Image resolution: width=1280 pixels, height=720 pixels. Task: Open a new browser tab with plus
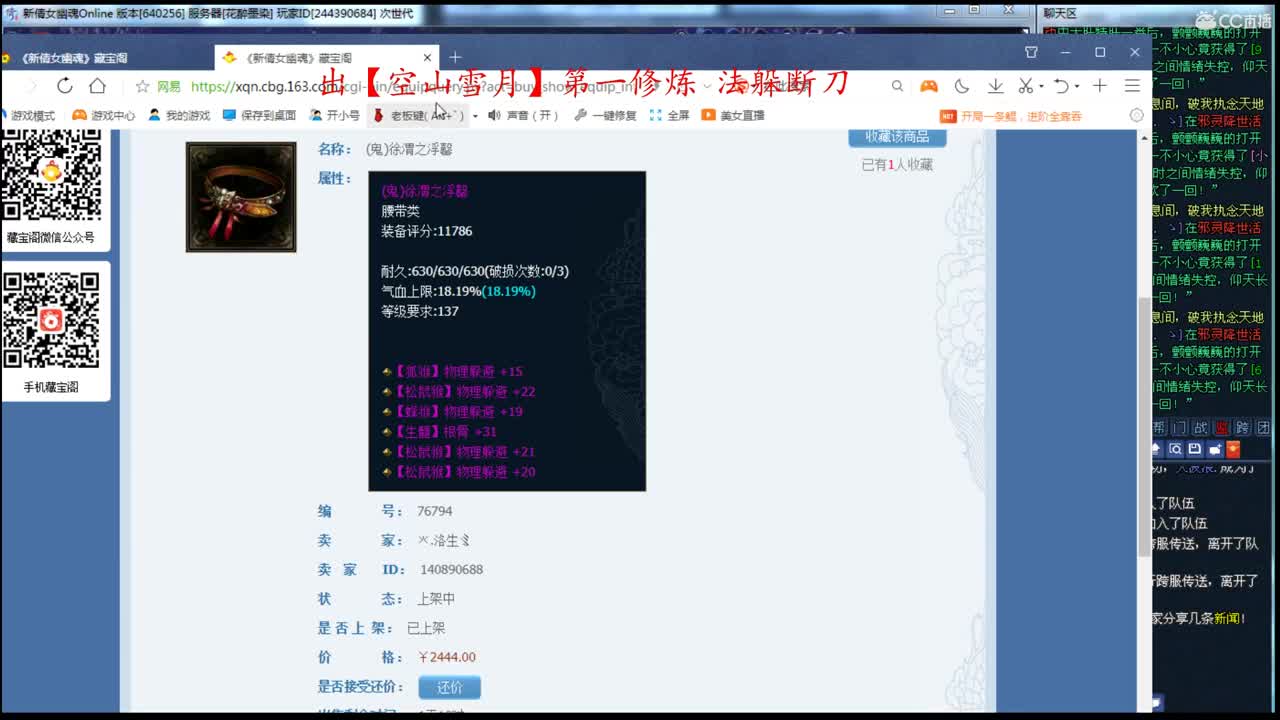(x=455, y=57)
